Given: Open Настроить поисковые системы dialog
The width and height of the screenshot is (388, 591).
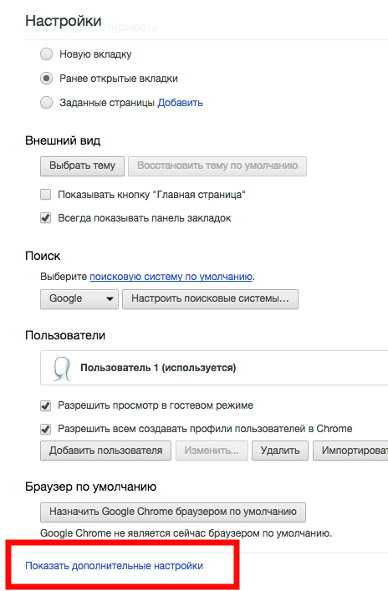Looking at the screenshot, I should click(210, 299).
